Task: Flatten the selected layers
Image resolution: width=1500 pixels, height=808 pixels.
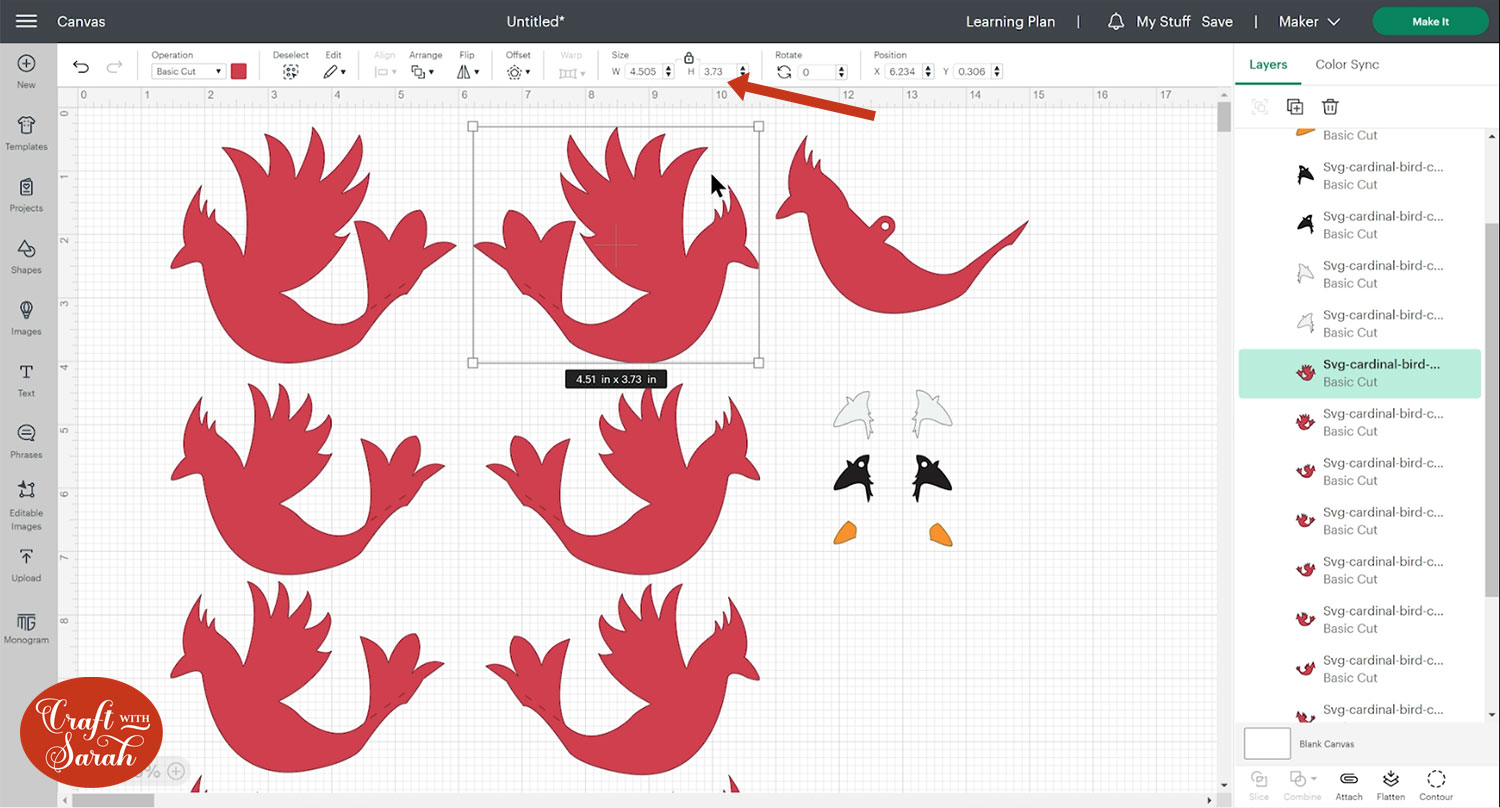Action: (x=1391, y=785)
